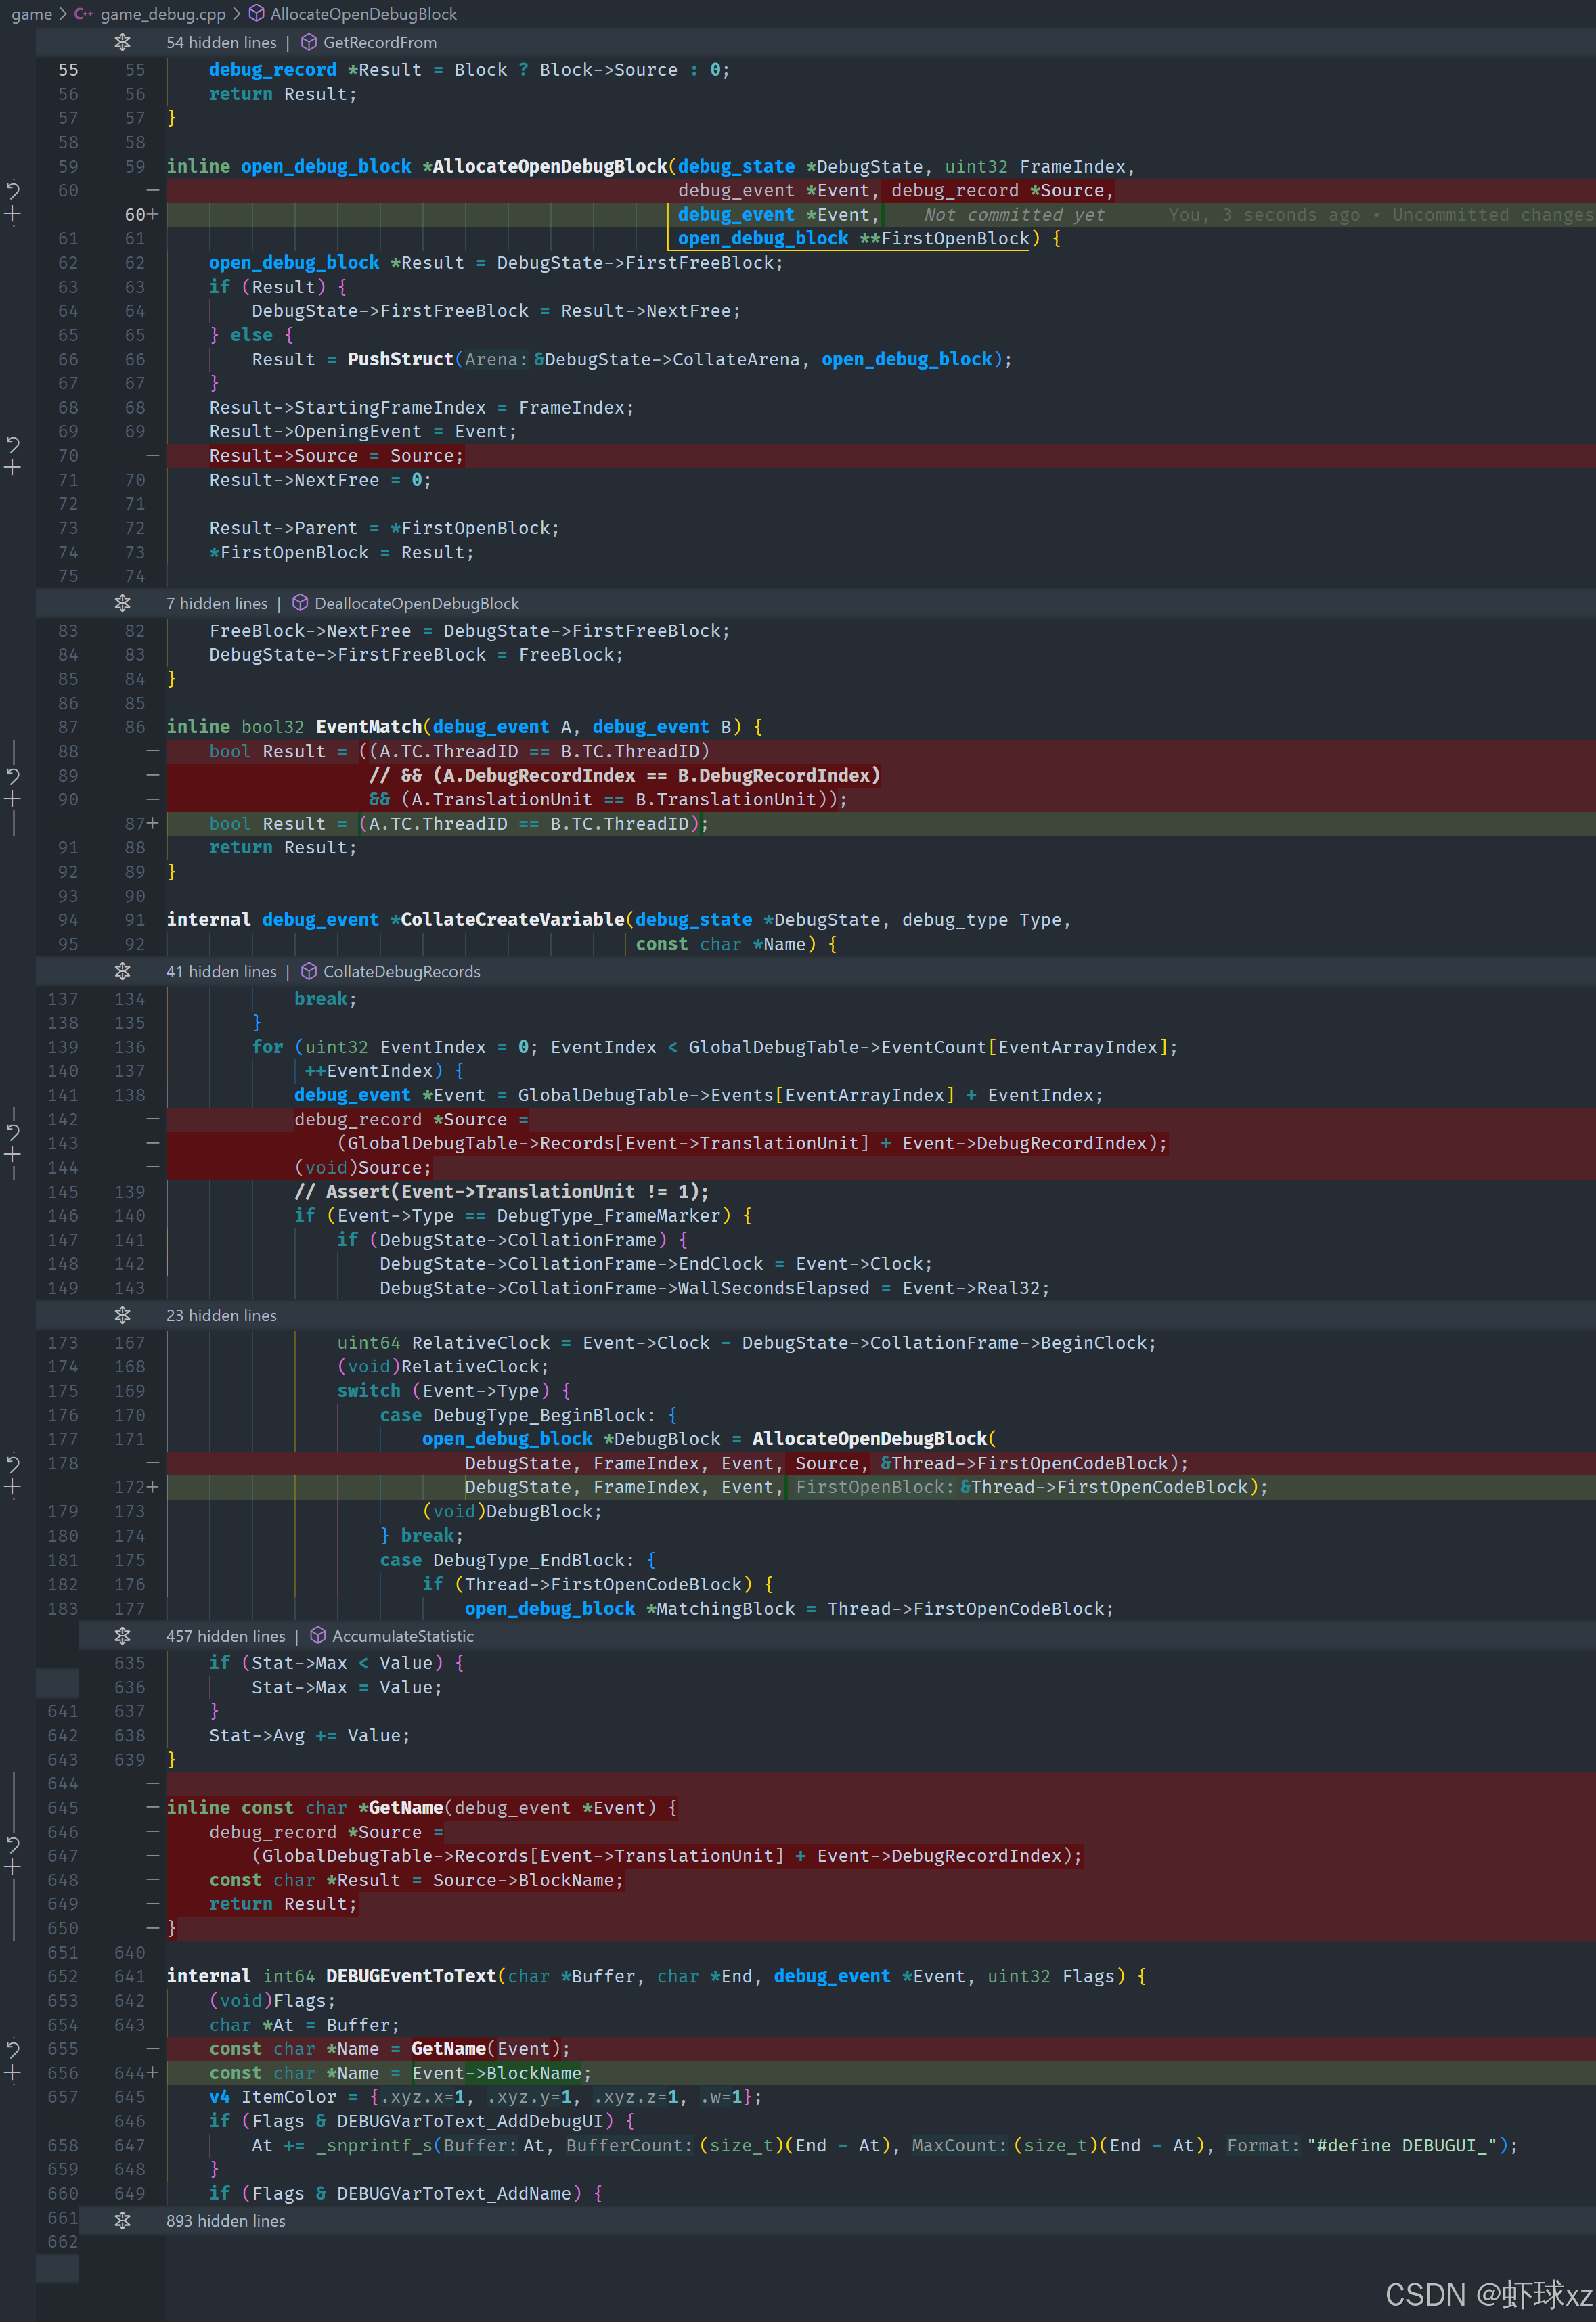The image size is (1596, 2322).
Task: Revert the removed debug_record Source parameter change
Action: coord(13,190)
